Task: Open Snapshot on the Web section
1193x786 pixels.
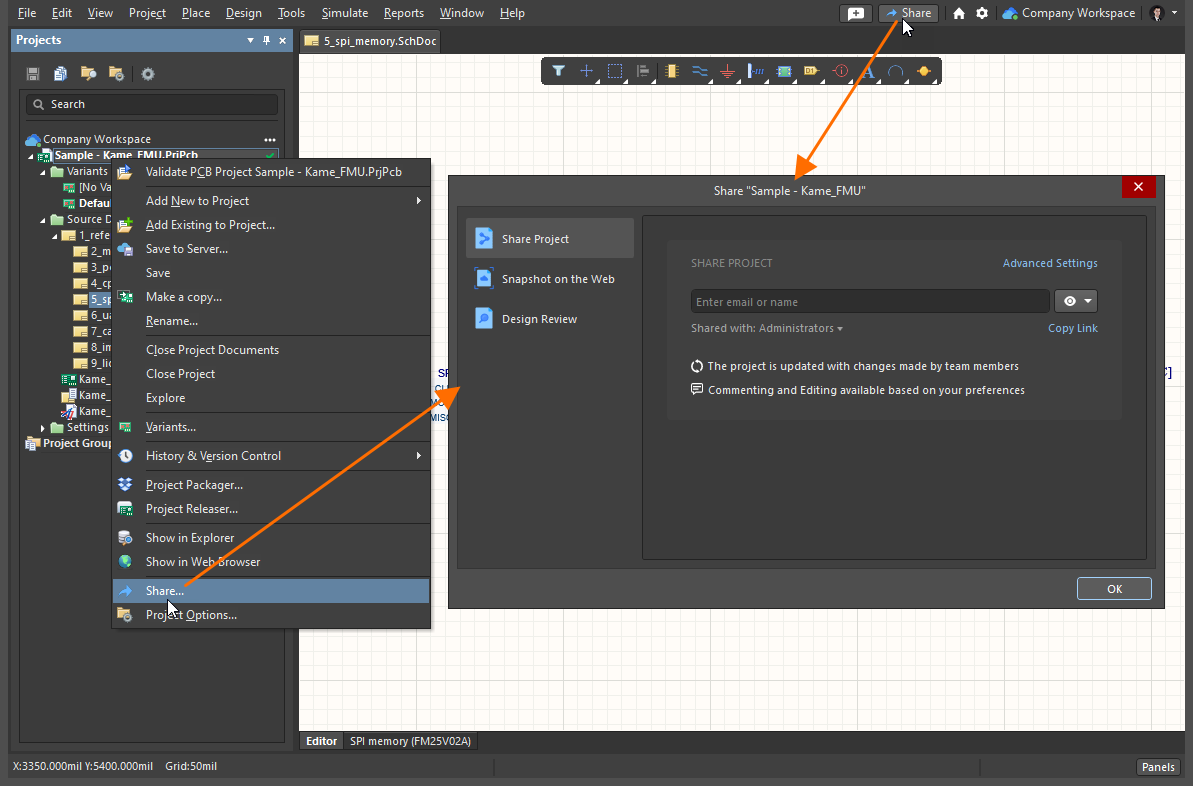Action: click(549, 279)
